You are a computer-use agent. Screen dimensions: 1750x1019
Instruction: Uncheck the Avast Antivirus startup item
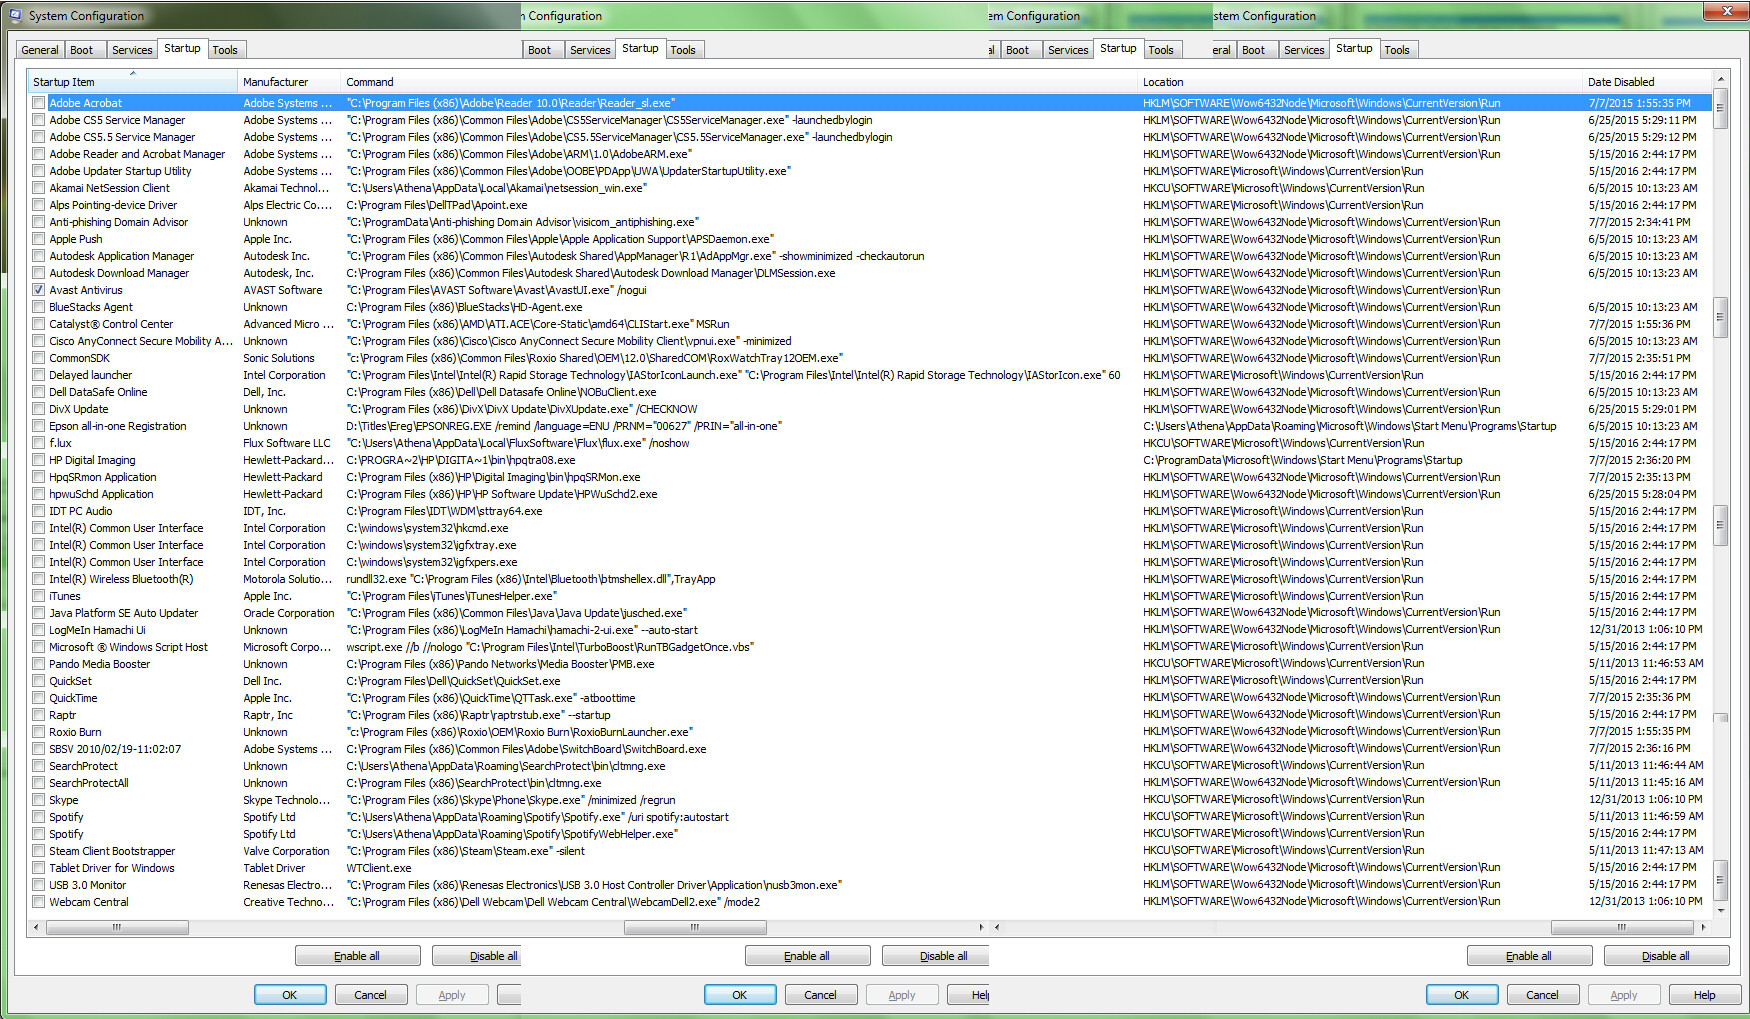click(39, 290)
